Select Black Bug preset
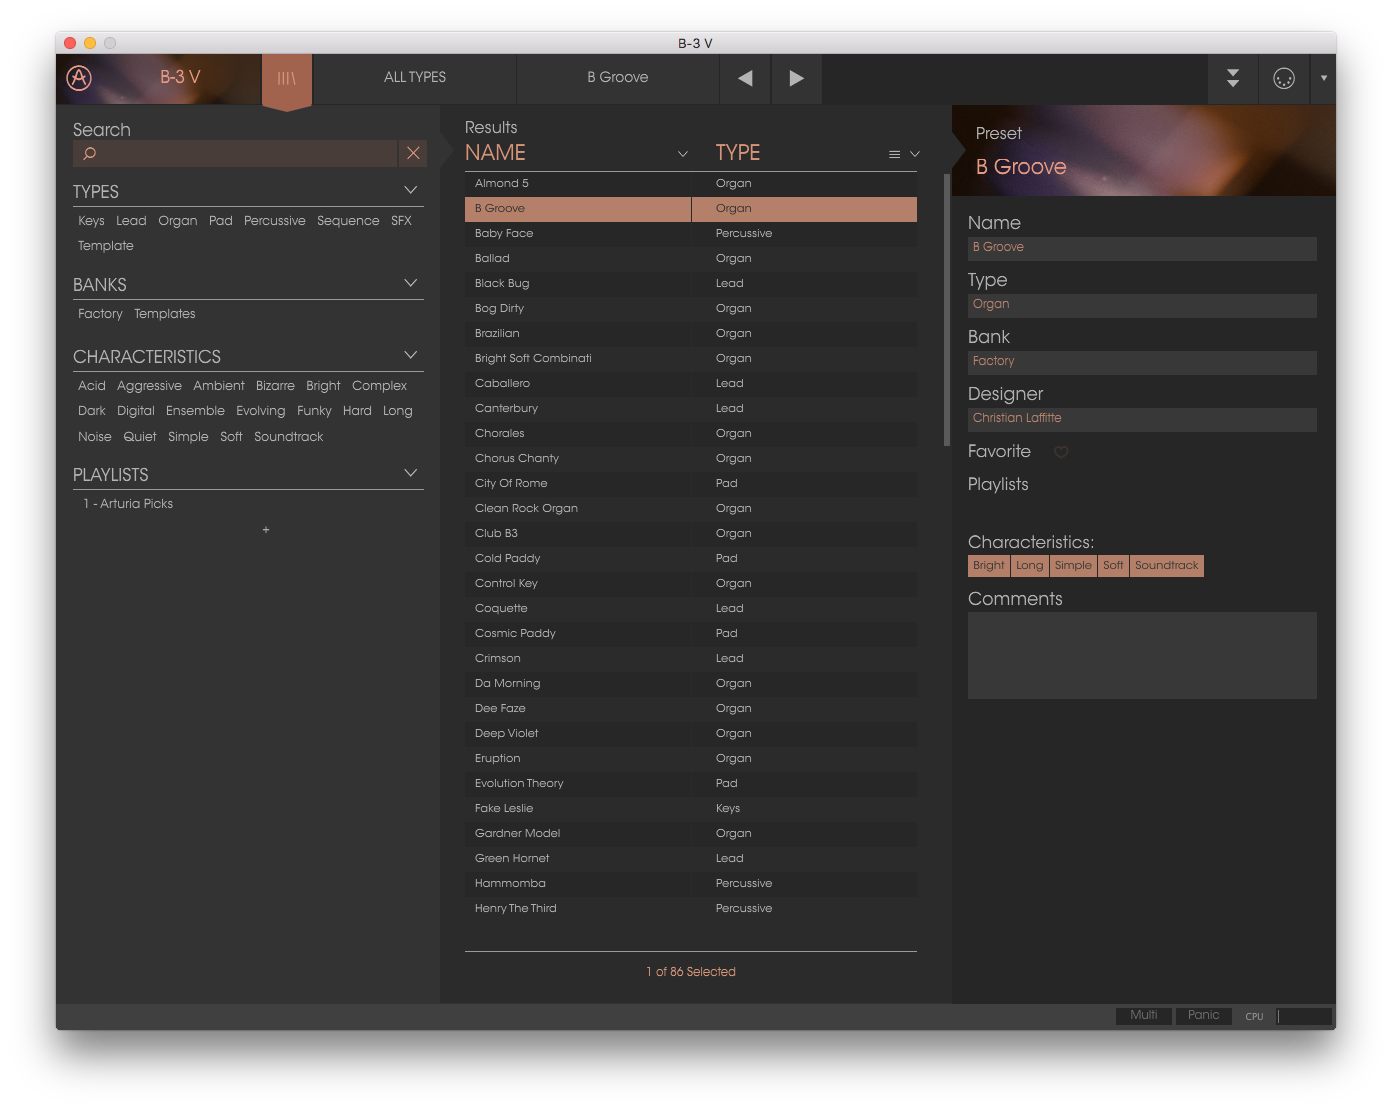1392x1110 pixels. [x=691, y=284]
